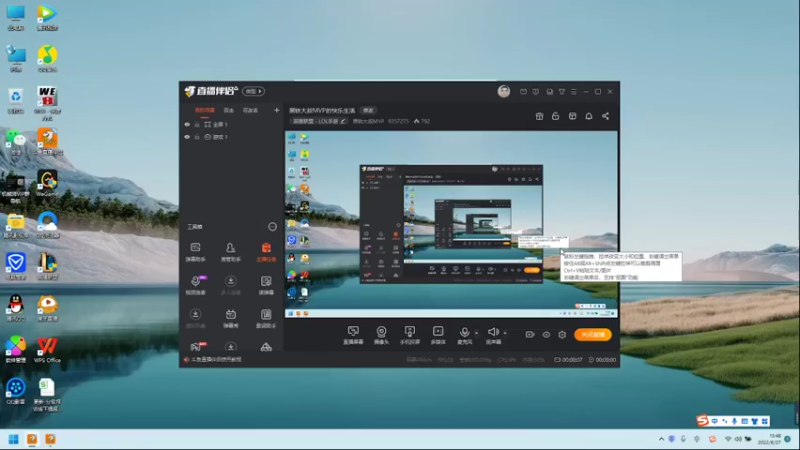This screenshot has height=450, width=800.
Task: Toggle the preview eye icon in bottom bar
Action: (546, 335)
